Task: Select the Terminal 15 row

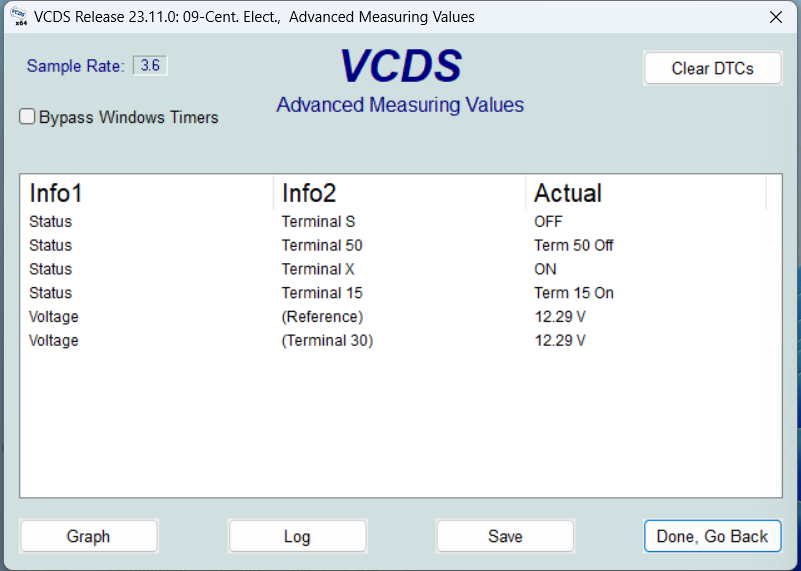Action: [x=400, y=293]
